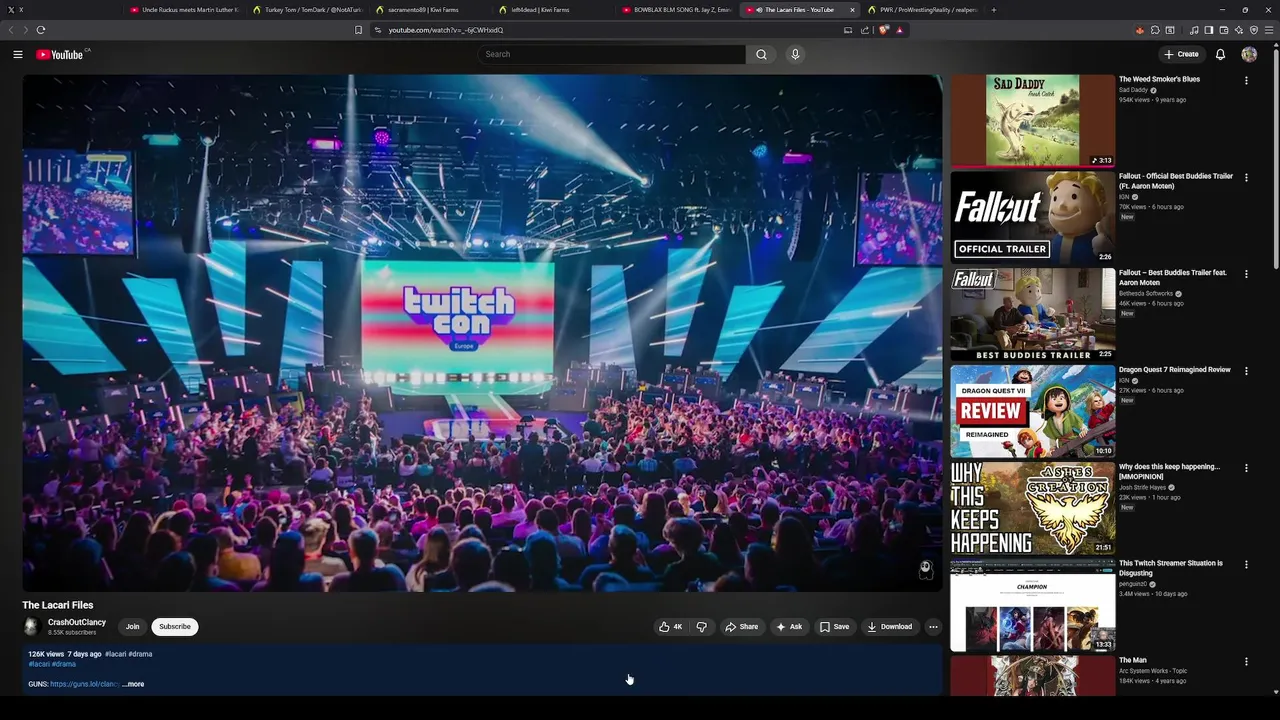
Task: Open the penguinz0 channel name
Action: (1132, 584)
